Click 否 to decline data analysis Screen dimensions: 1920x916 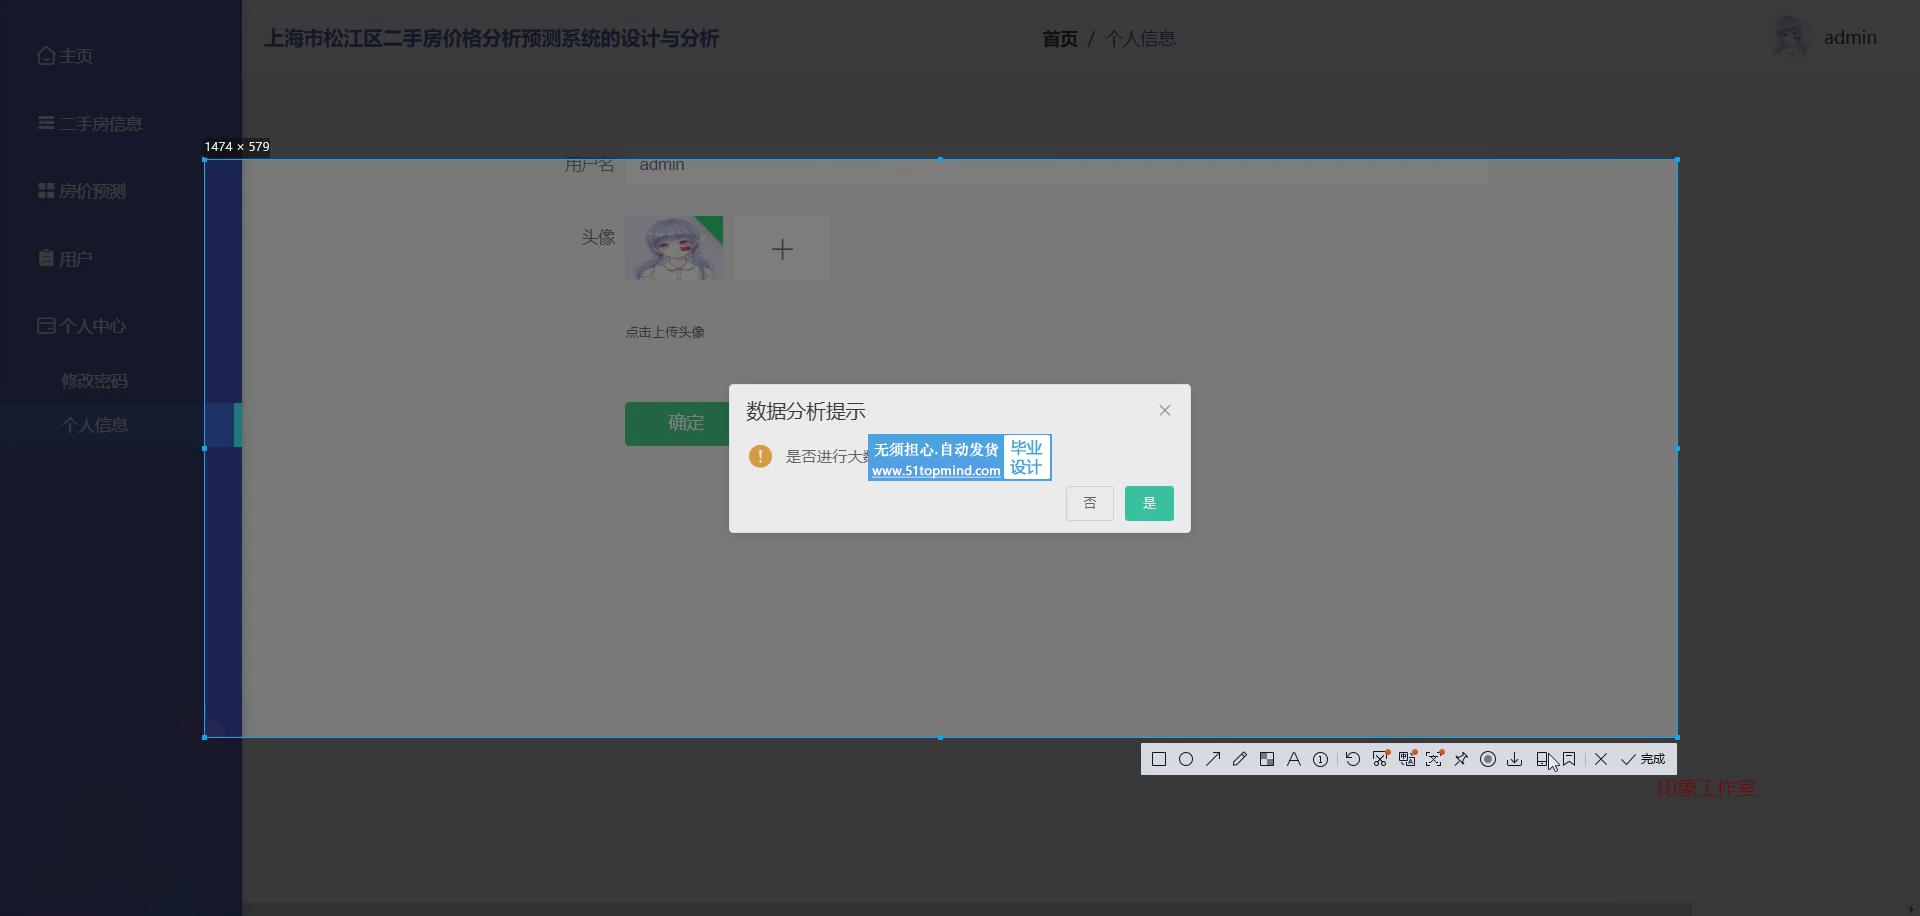click(x=1090, y=503)
